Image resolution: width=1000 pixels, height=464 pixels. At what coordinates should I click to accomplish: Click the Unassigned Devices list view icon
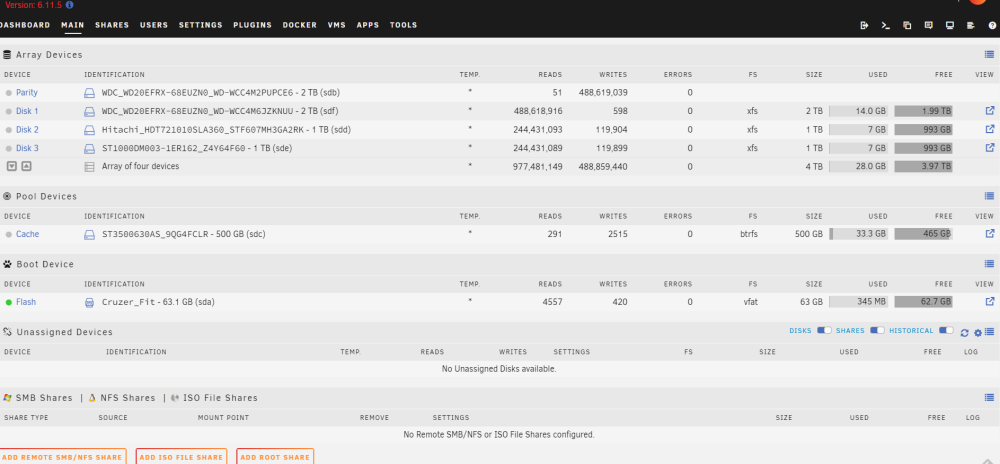[x=989, y=331]
